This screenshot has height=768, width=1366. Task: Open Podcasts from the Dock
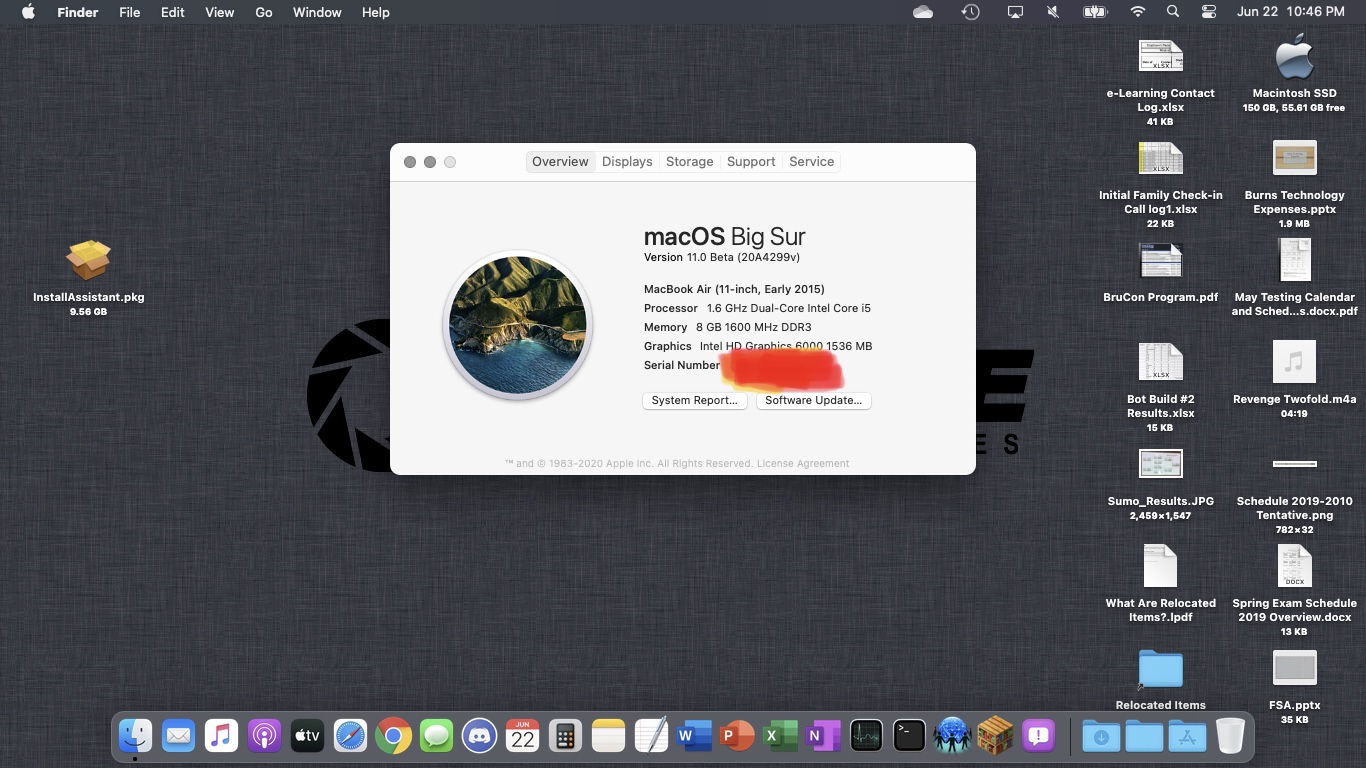click(x=264, y=737)
